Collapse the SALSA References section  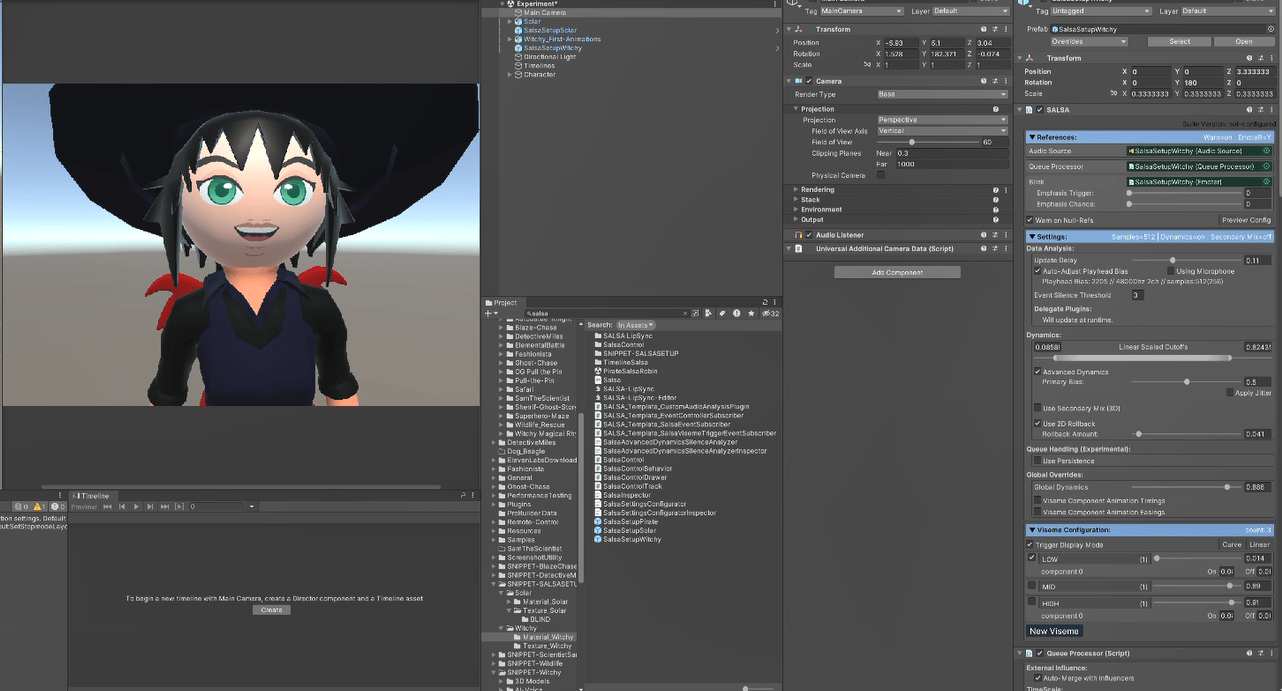coord(1031,137)
